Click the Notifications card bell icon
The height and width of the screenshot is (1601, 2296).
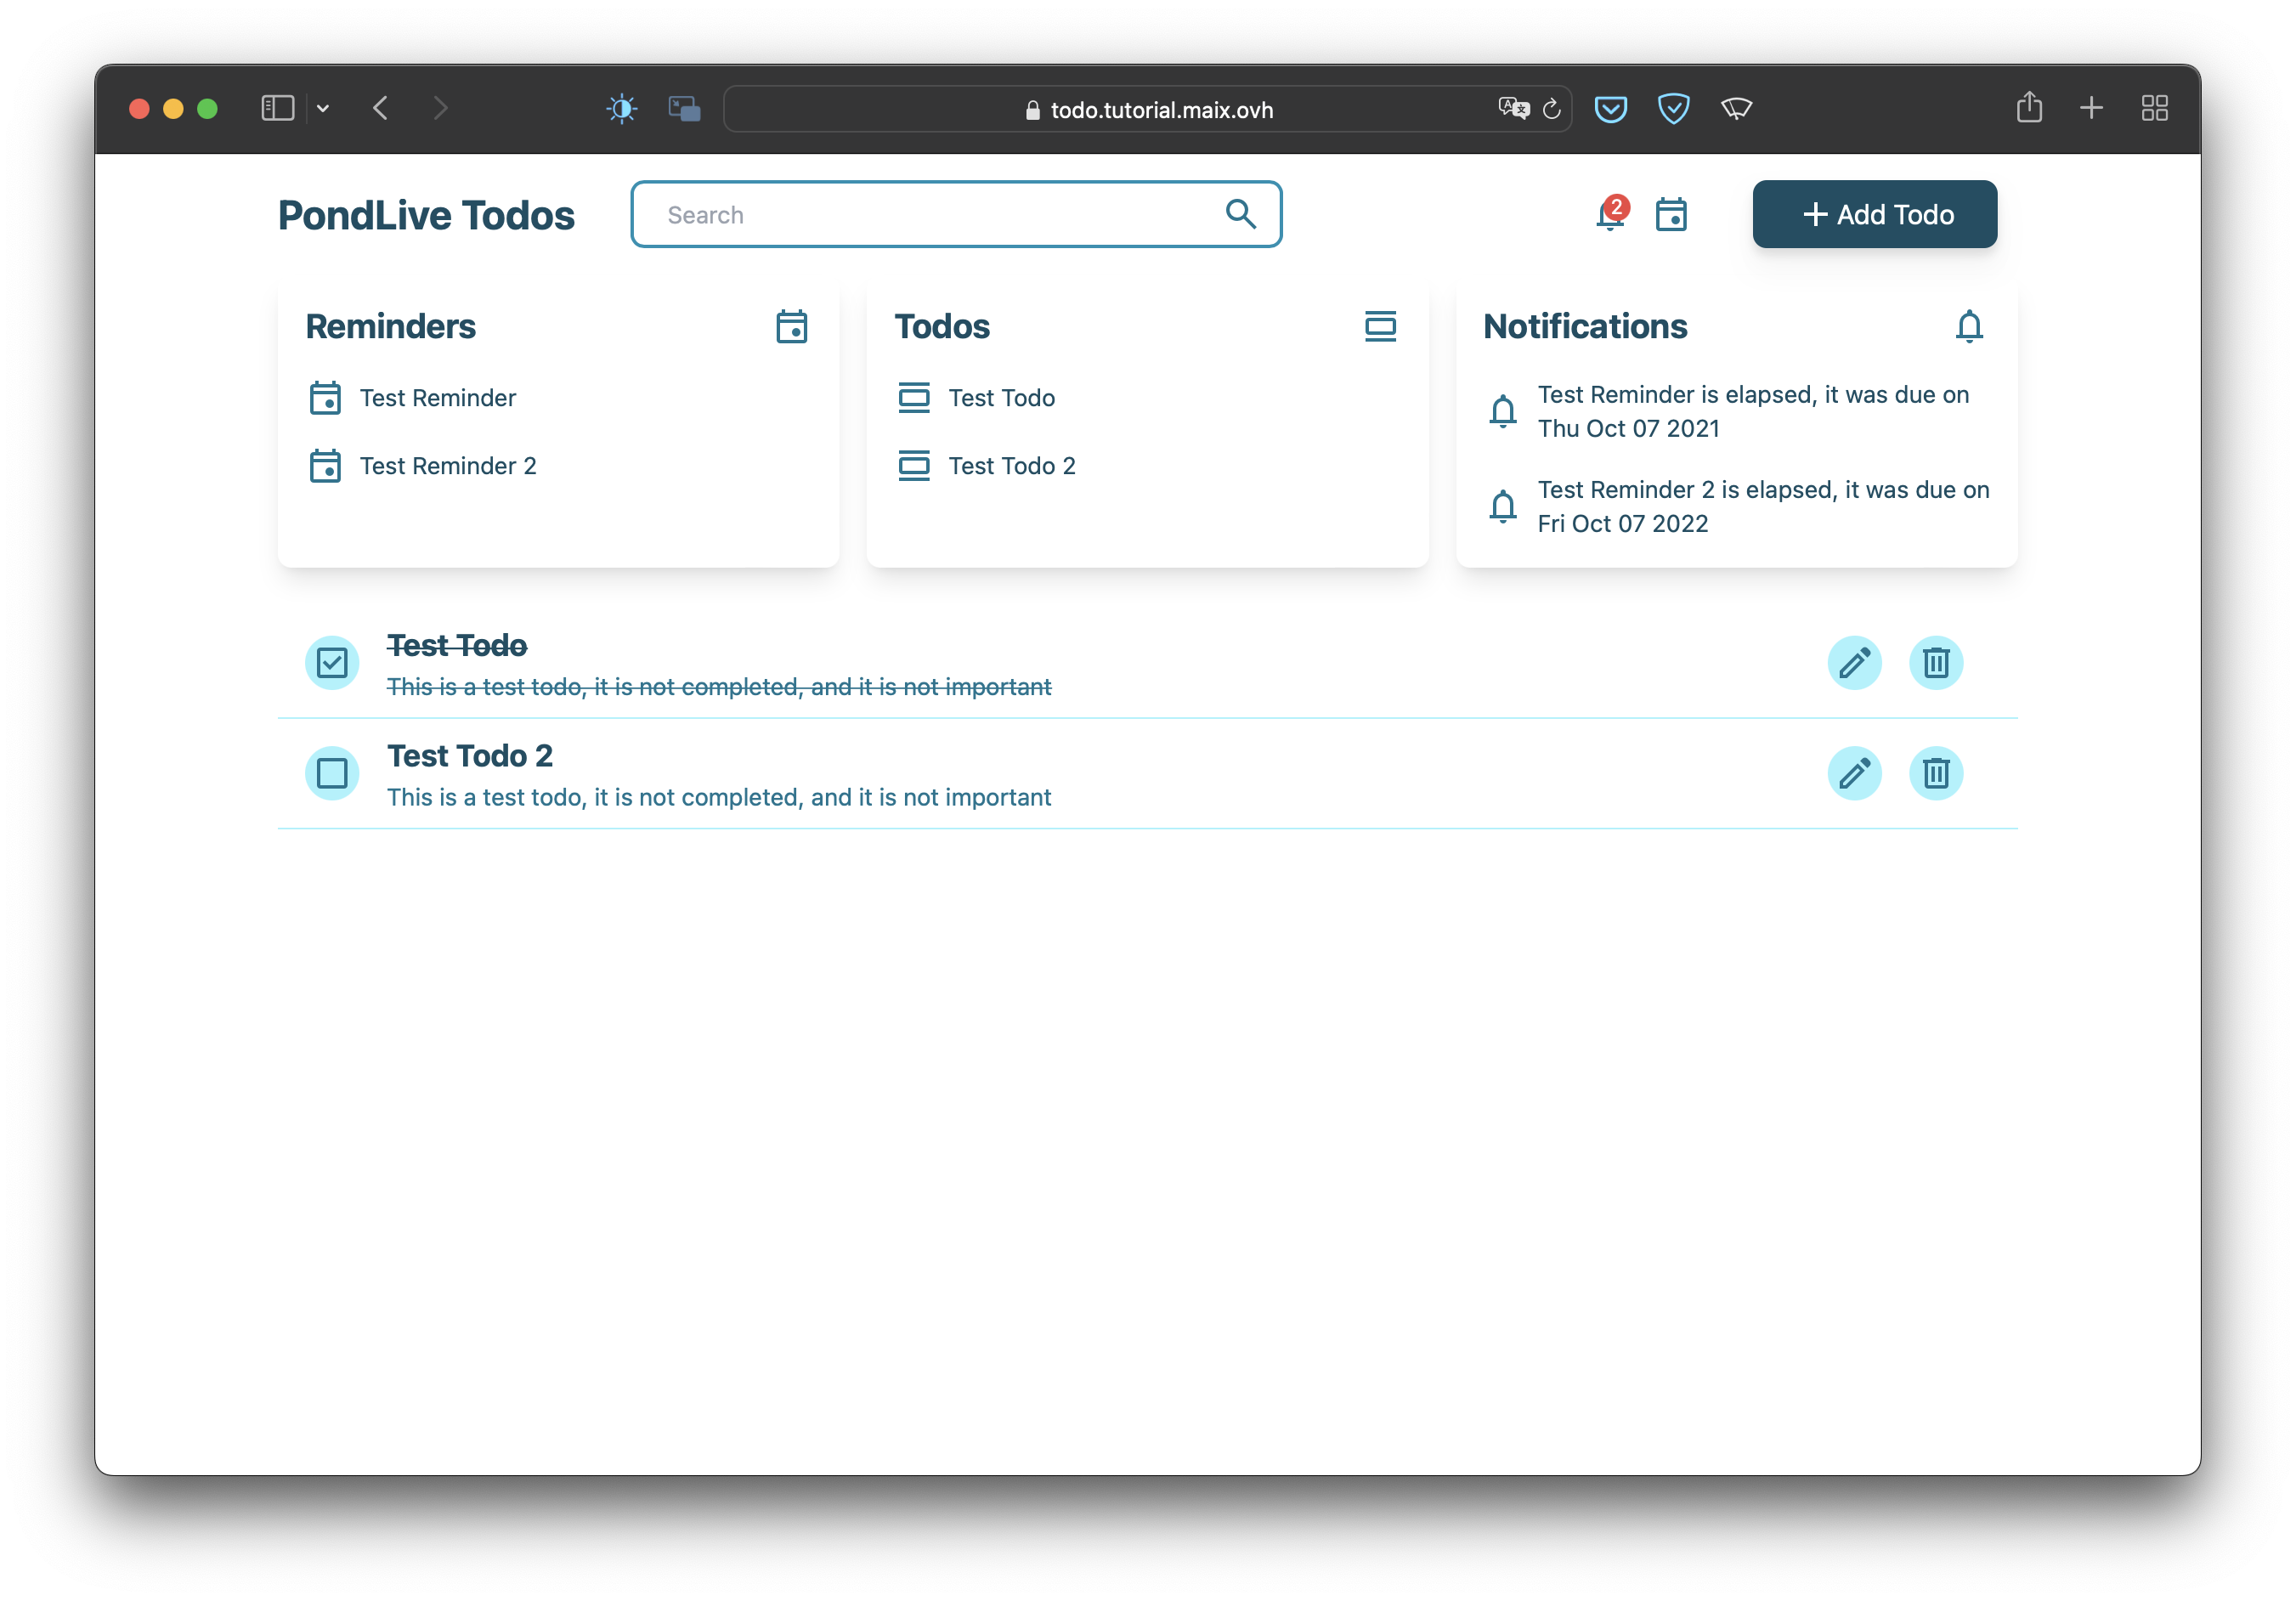(1969, 326)
